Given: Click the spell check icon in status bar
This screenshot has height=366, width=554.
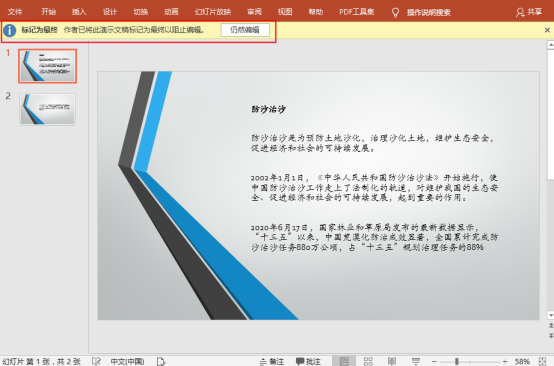Looking at the screenshot, I should pos(96,361).
